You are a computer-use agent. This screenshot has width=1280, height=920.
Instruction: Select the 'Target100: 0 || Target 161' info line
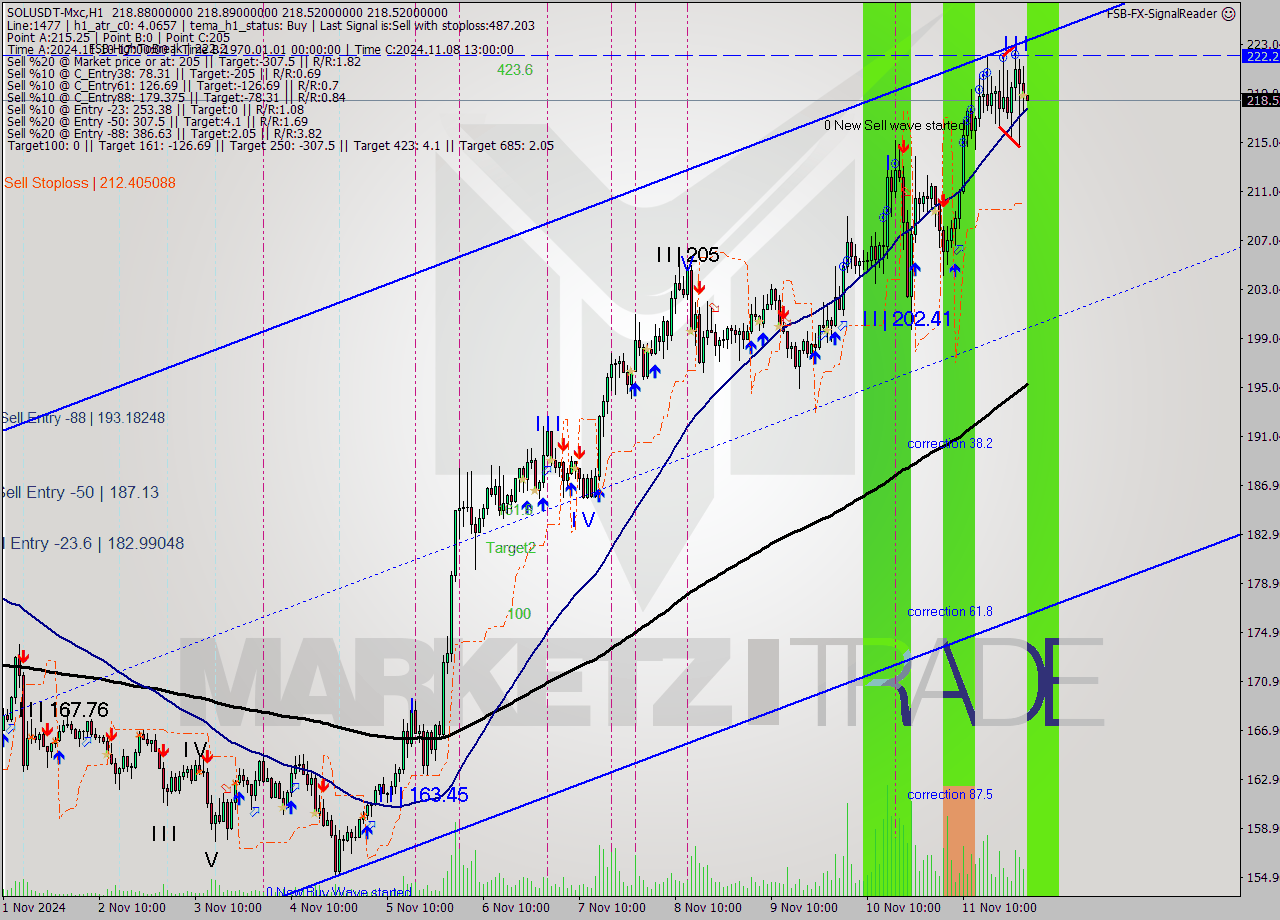[x=280, y=145]
